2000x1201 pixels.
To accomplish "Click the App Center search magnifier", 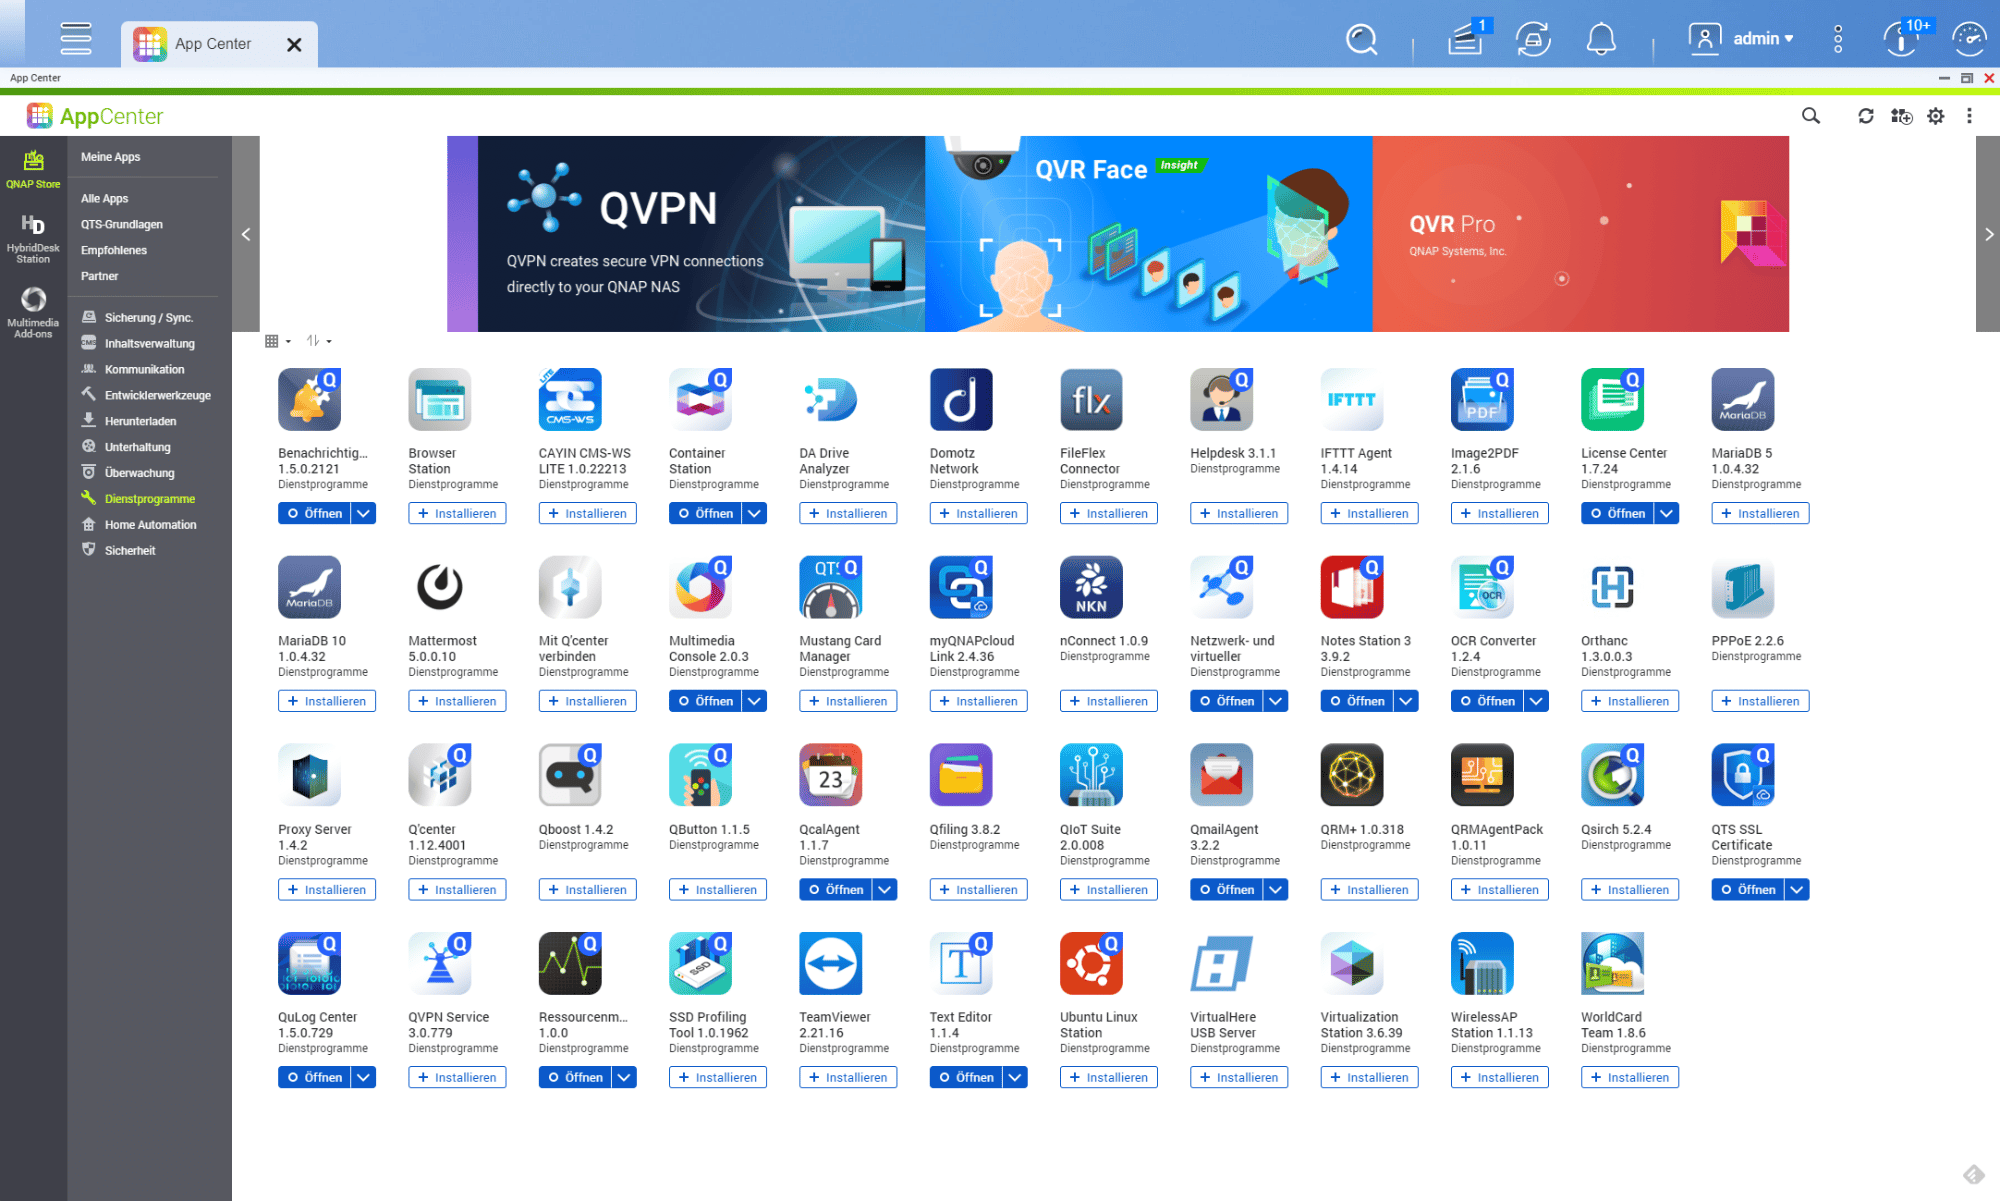I will 1810,116.
